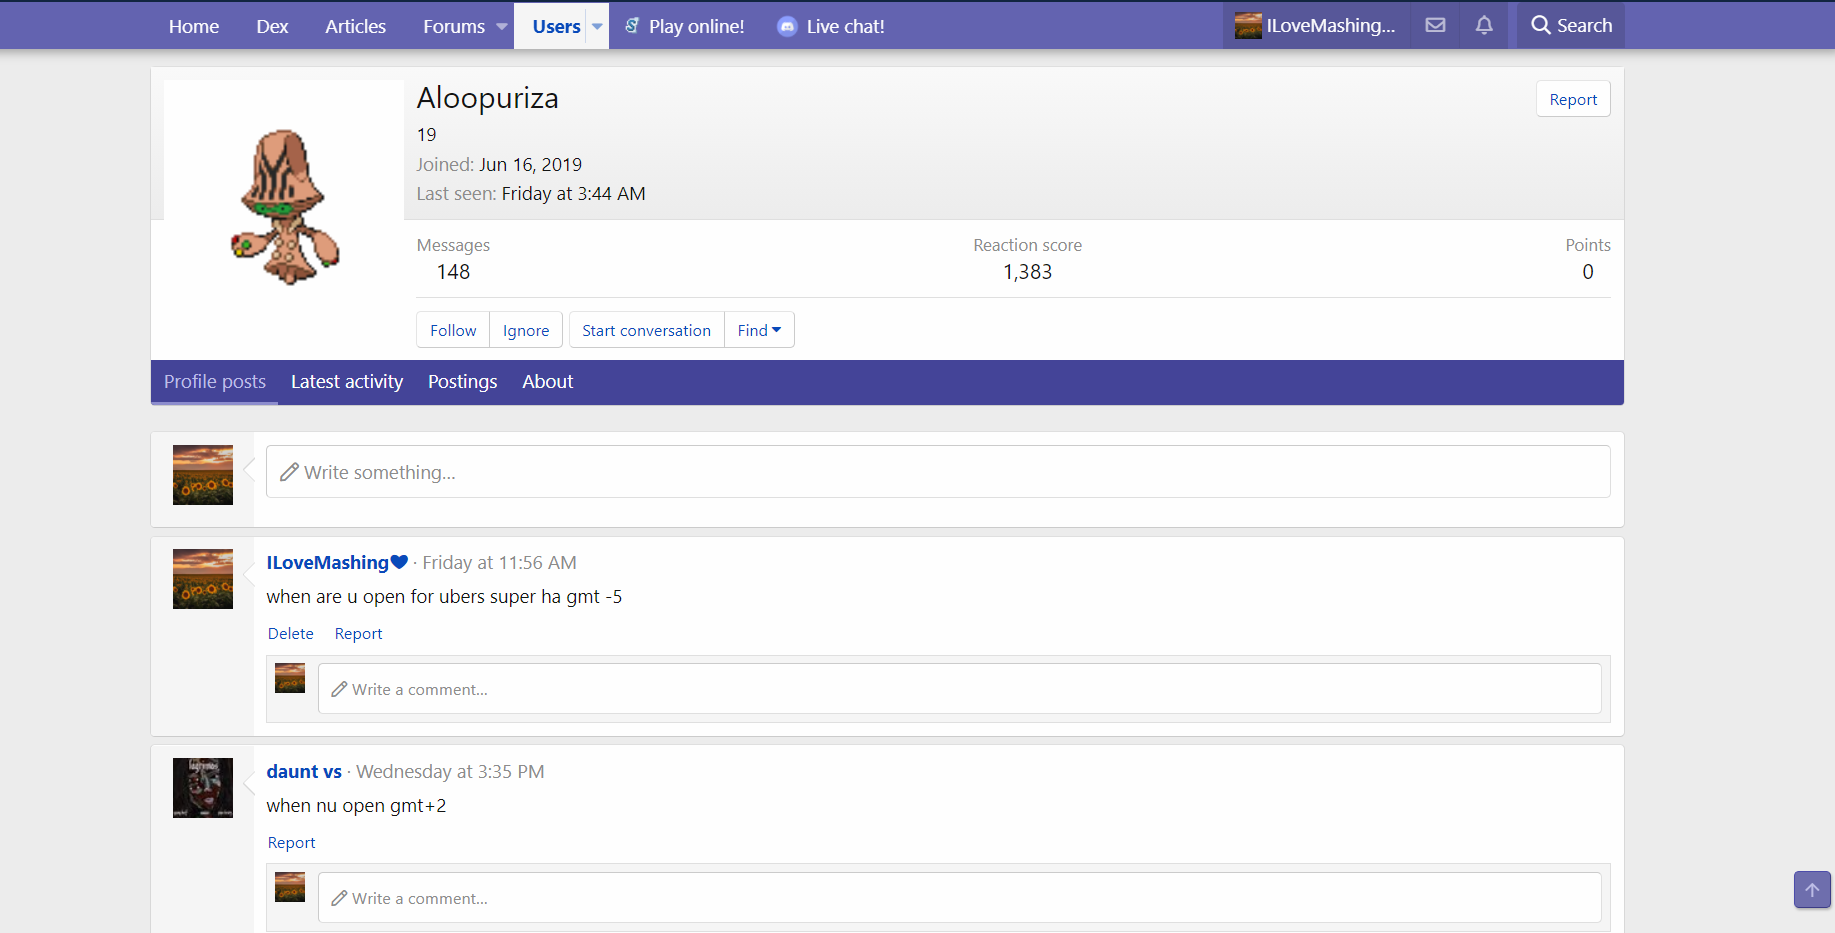Open Live chat Discord icon link
The width and height of the screenshot is (1835, 933).
click(x=787, y=26)
